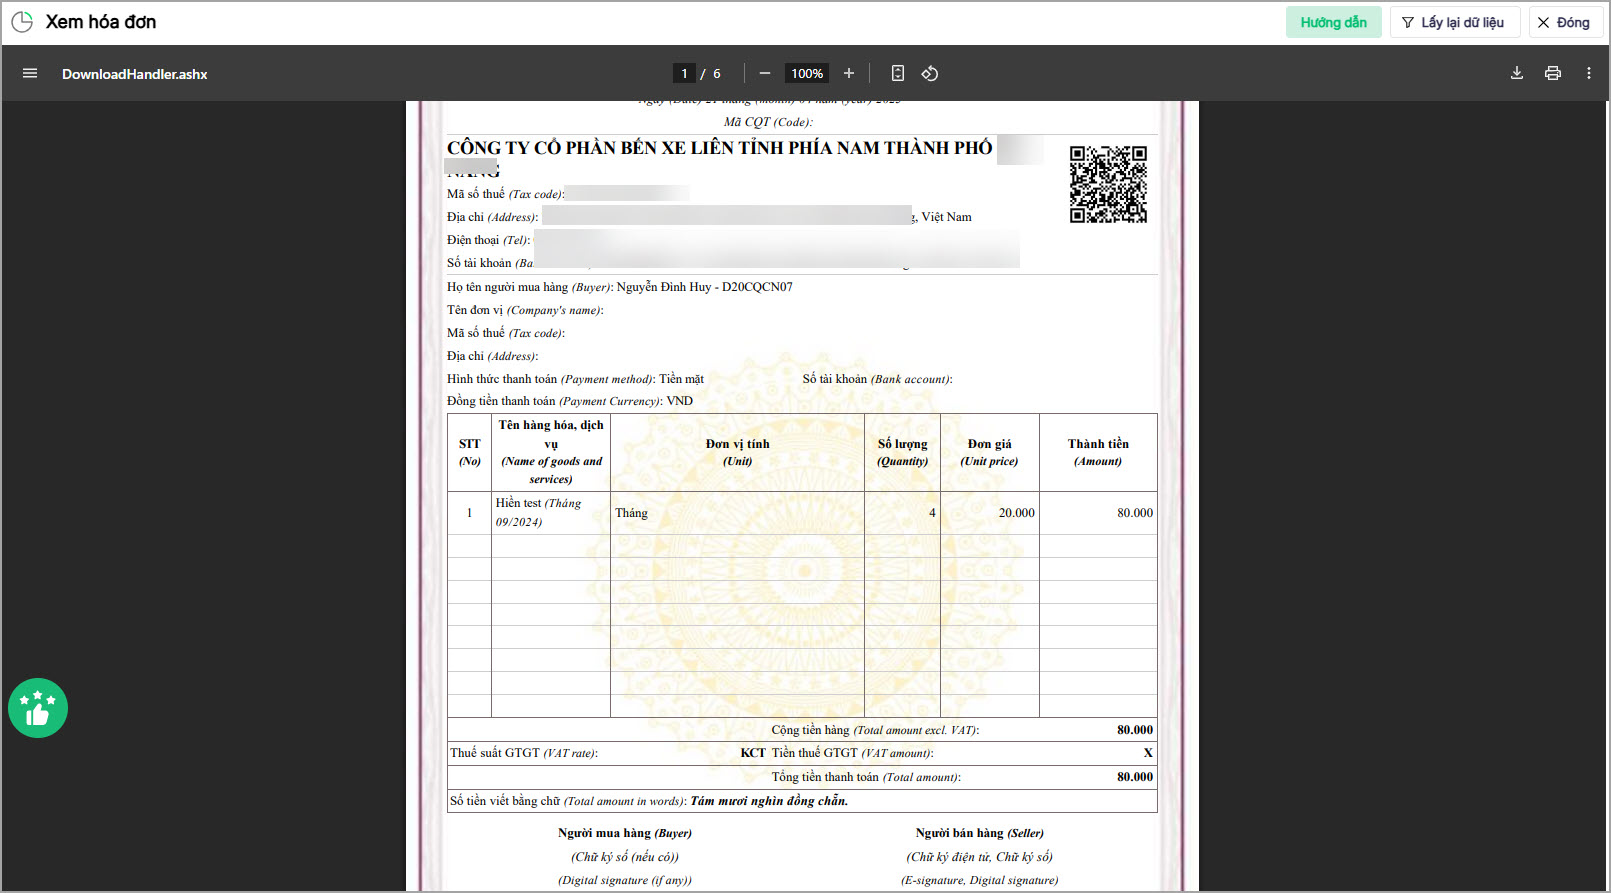Image resolution: width=1611 pixels, height=893 pixels.
Task: Click the row number 1 cell
Action: pos(469,513)
